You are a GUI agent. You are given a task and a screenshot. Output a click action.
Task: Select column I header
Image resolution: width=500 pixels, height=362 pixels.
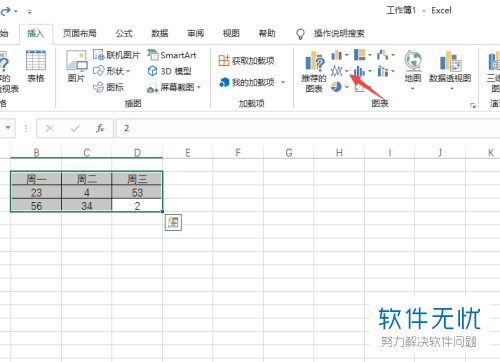coord(389,153)
